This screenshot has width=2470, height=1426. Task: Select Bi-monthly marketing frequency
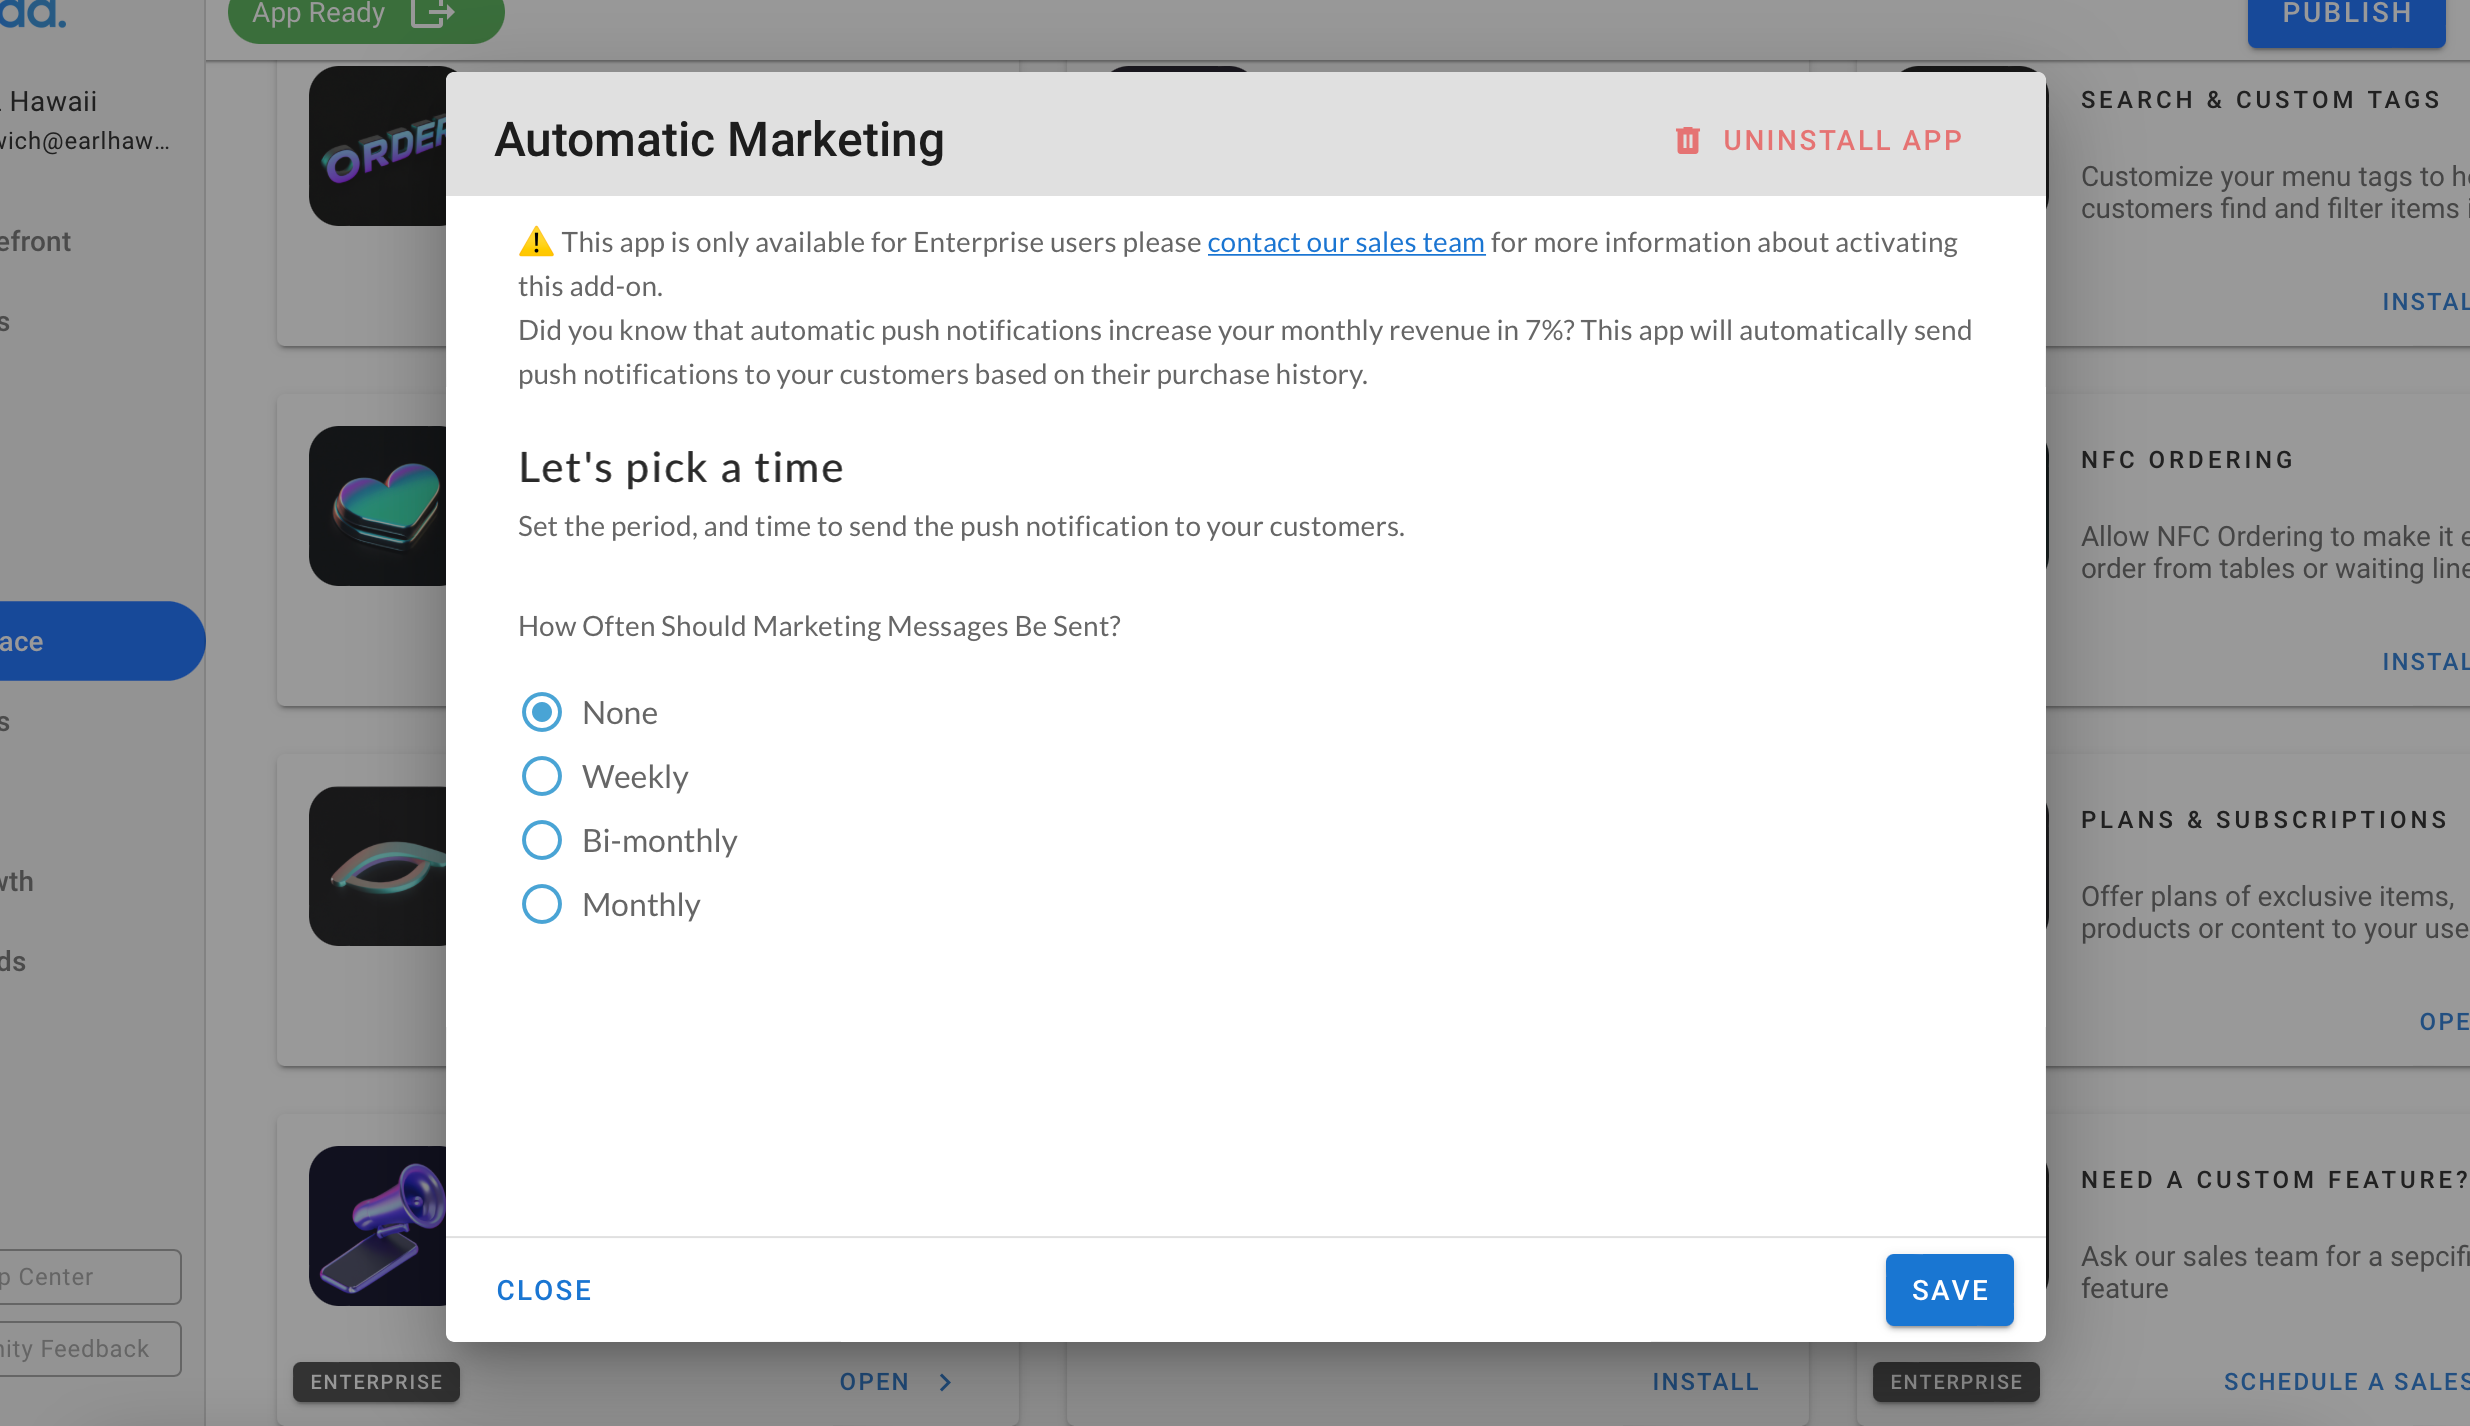pos(541,840)
